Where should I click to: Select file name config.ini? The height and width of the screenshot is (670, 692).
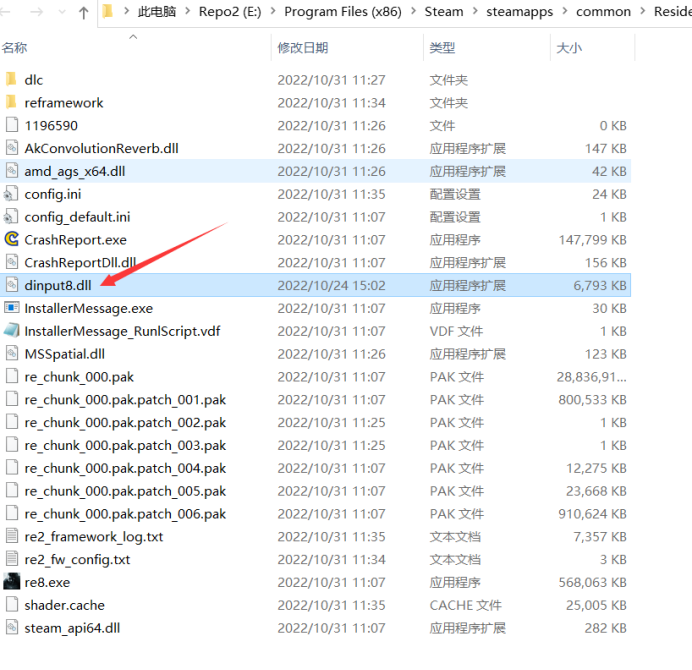pyautogui.click(x=53, y=194)
